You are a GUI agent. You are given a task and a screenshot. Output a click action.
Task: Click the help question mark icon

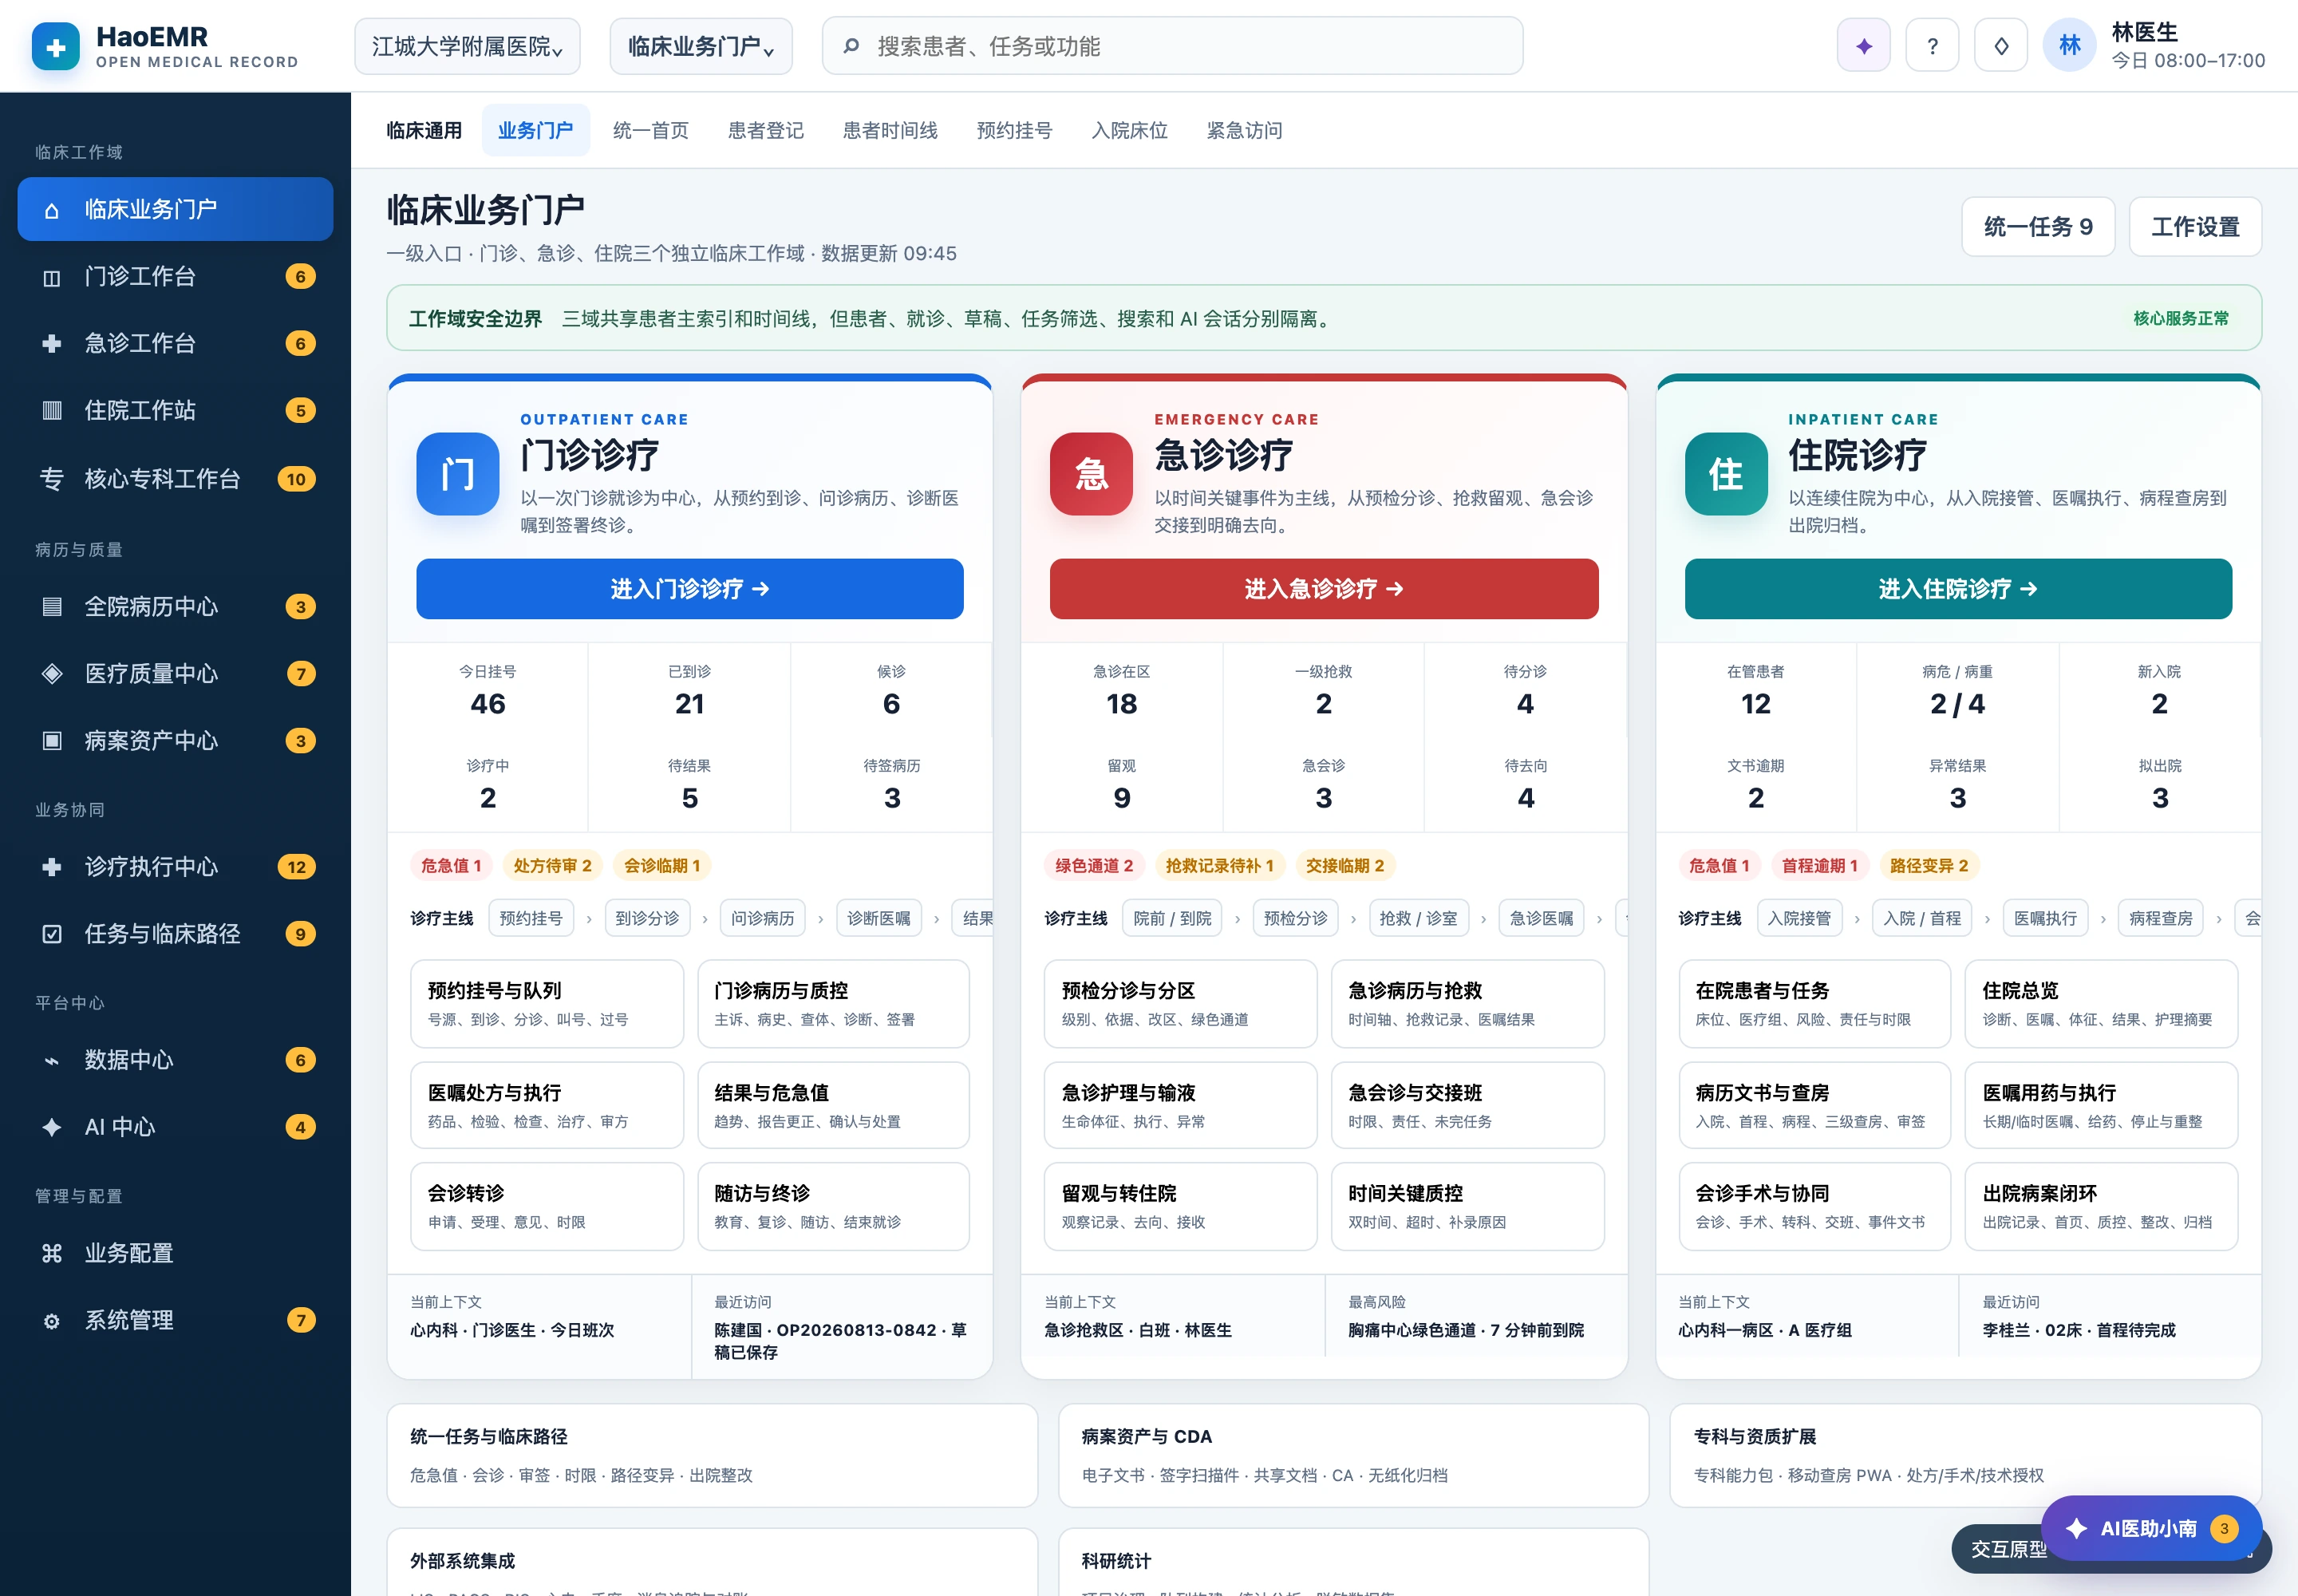pos(1931,46)
